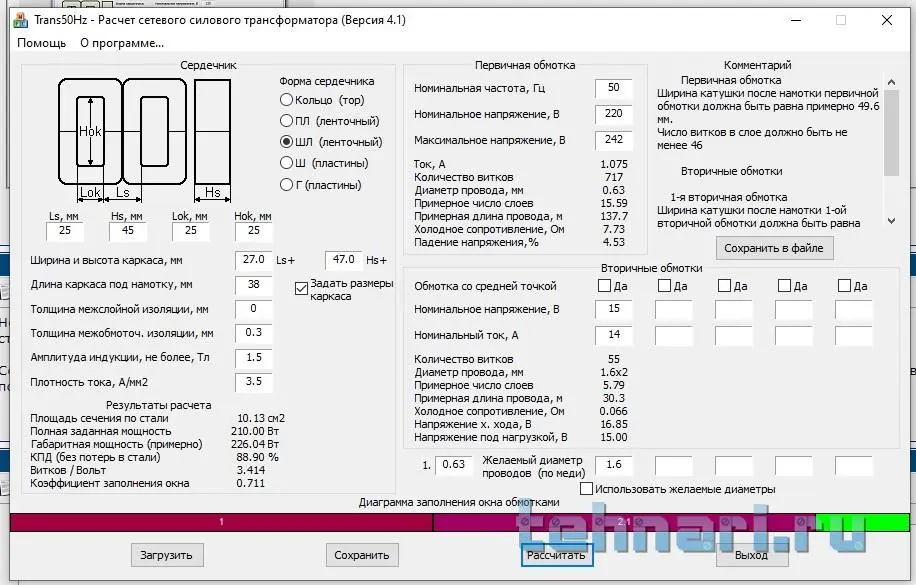Click Амплитуда индукции field
Image resolution: width=916 pixels, height=585 pixels.
pos(254,358)
